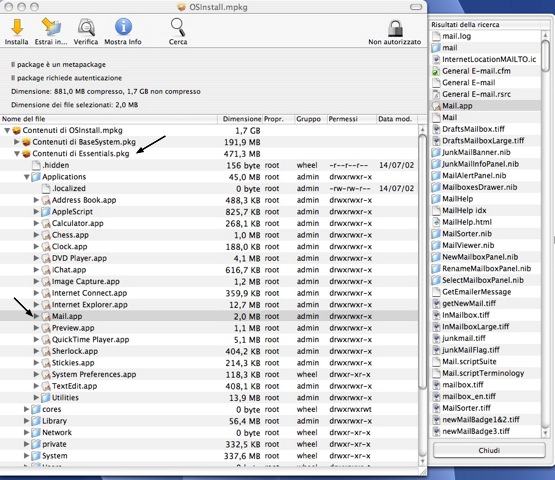Select the cores folder row
Screen dimensions: 555x480
point(209,409)
